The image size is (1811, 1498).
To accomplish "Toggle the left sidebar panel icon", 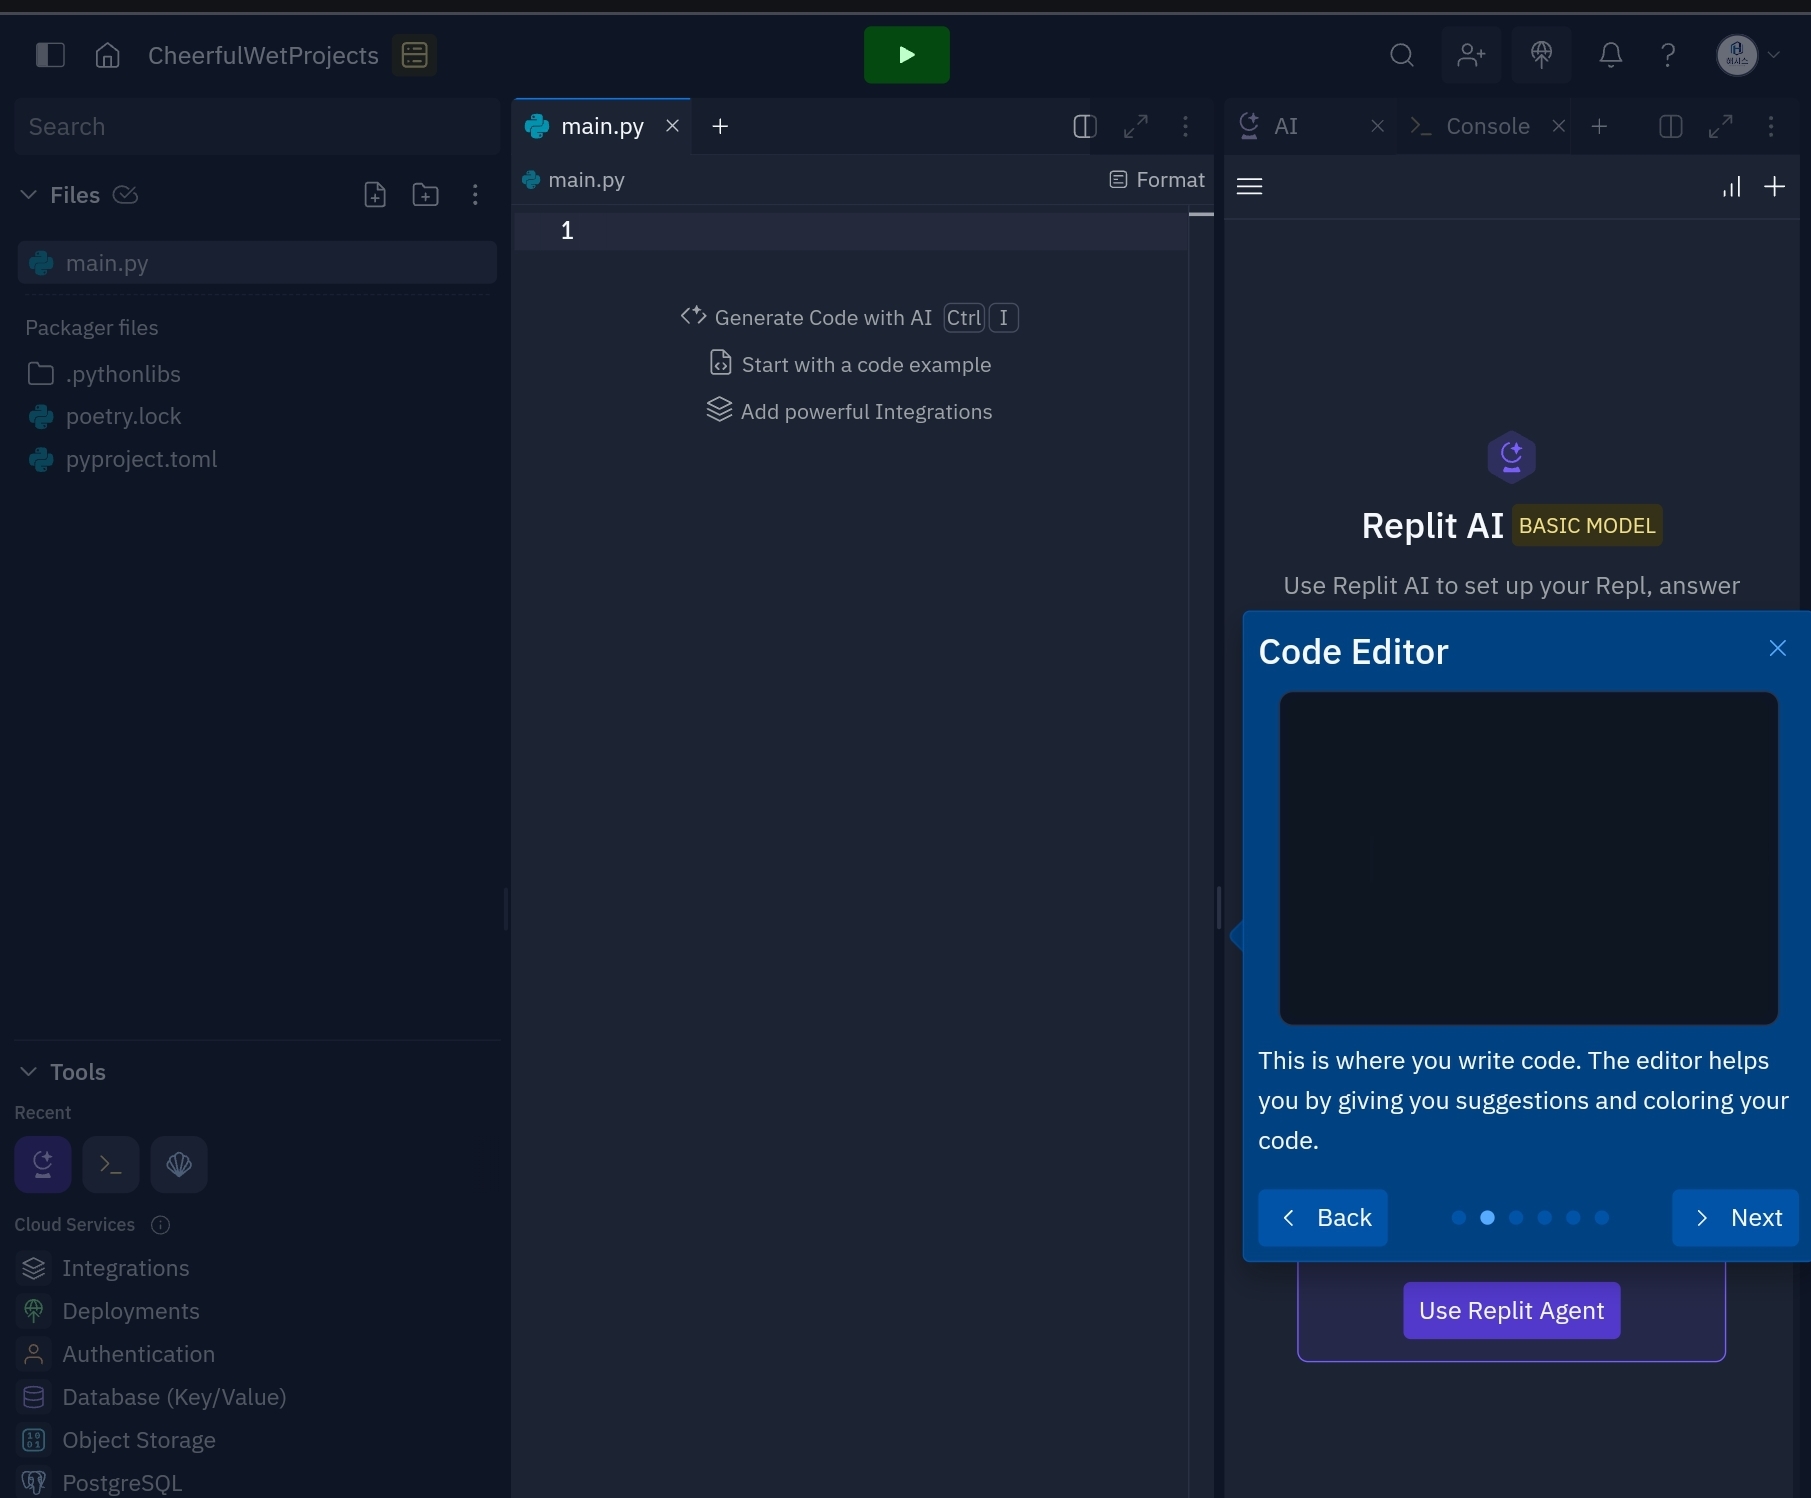I will point(50,55).
